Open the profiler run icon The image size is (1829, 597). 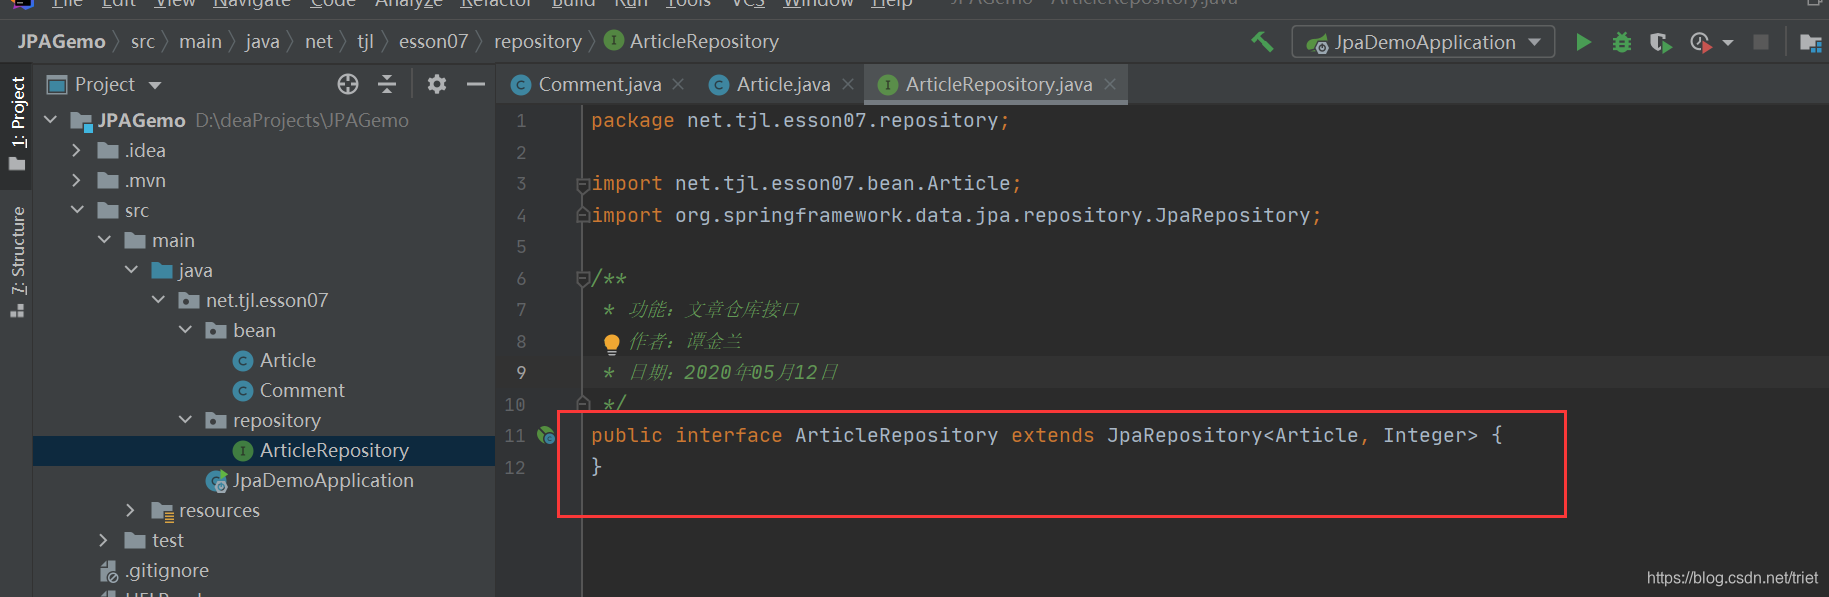(x=1700, y=42)
